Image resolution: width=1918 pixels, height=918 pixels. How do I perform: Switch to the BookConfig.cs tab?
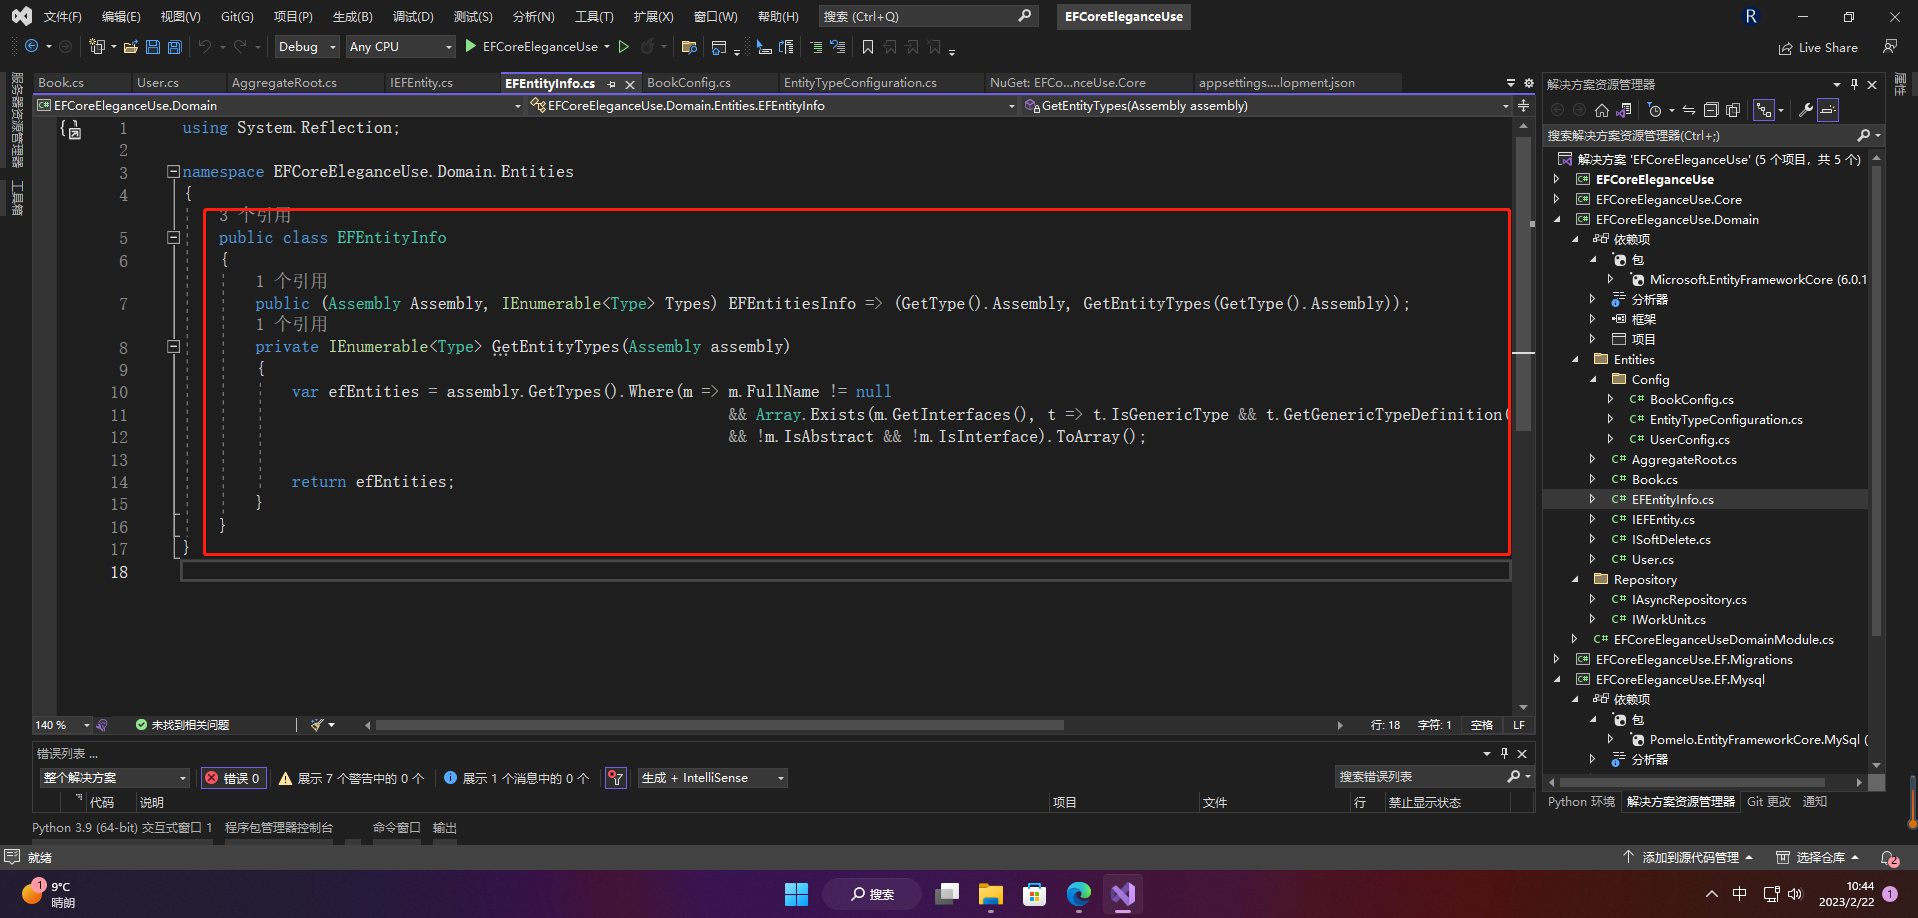click(x=689, y=83)
